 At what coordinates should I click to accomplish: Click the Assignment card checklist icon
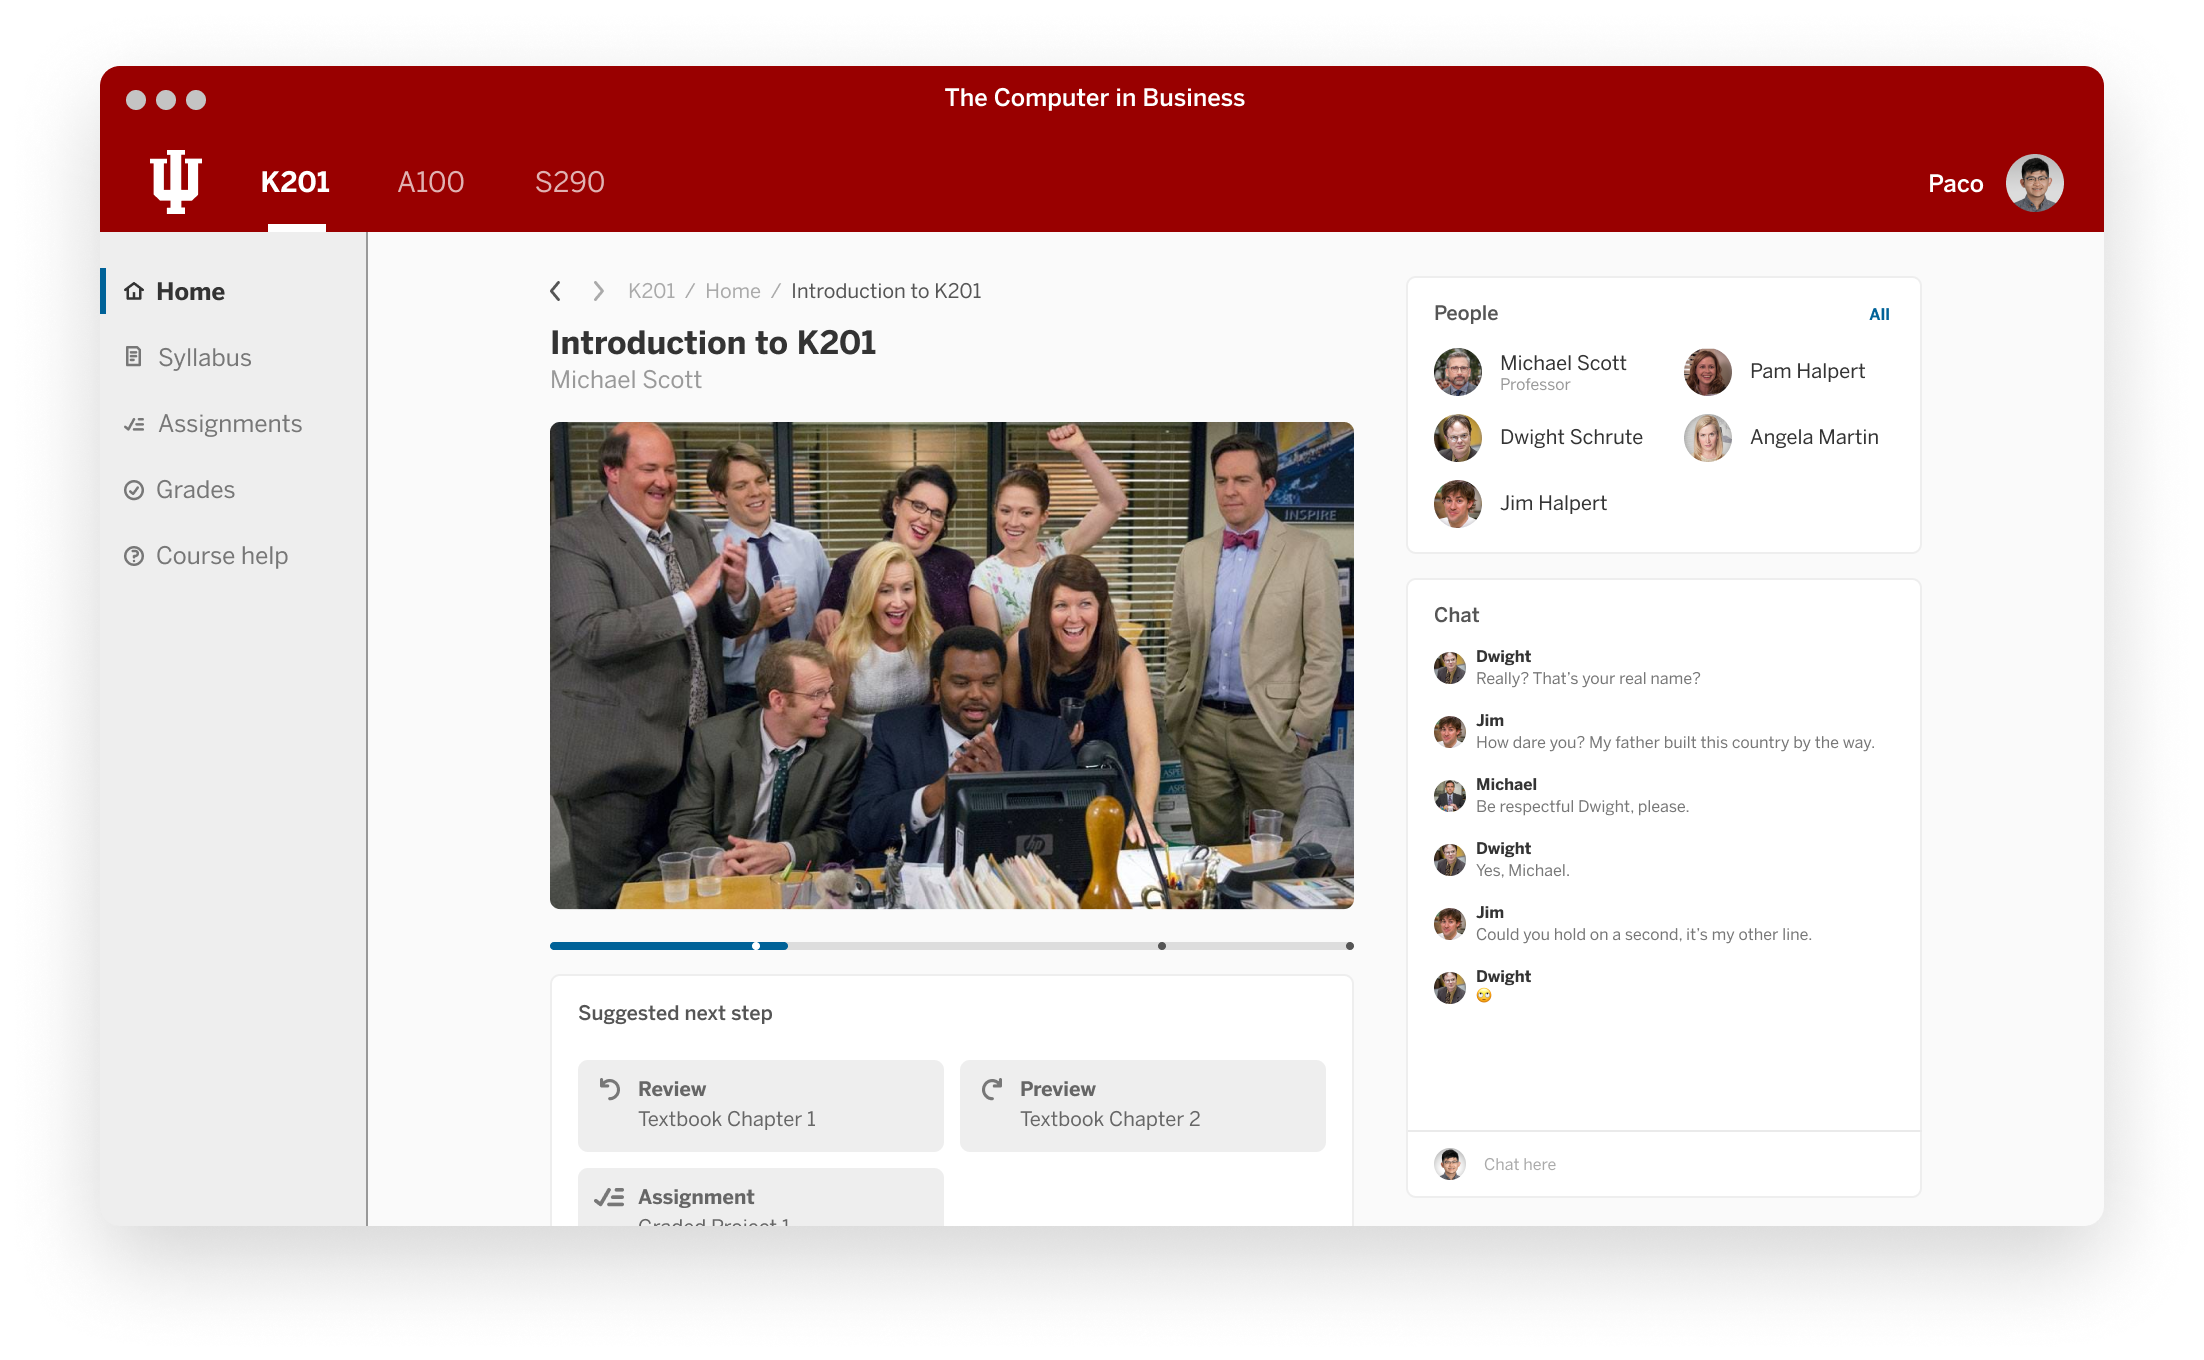[609, 1197]
